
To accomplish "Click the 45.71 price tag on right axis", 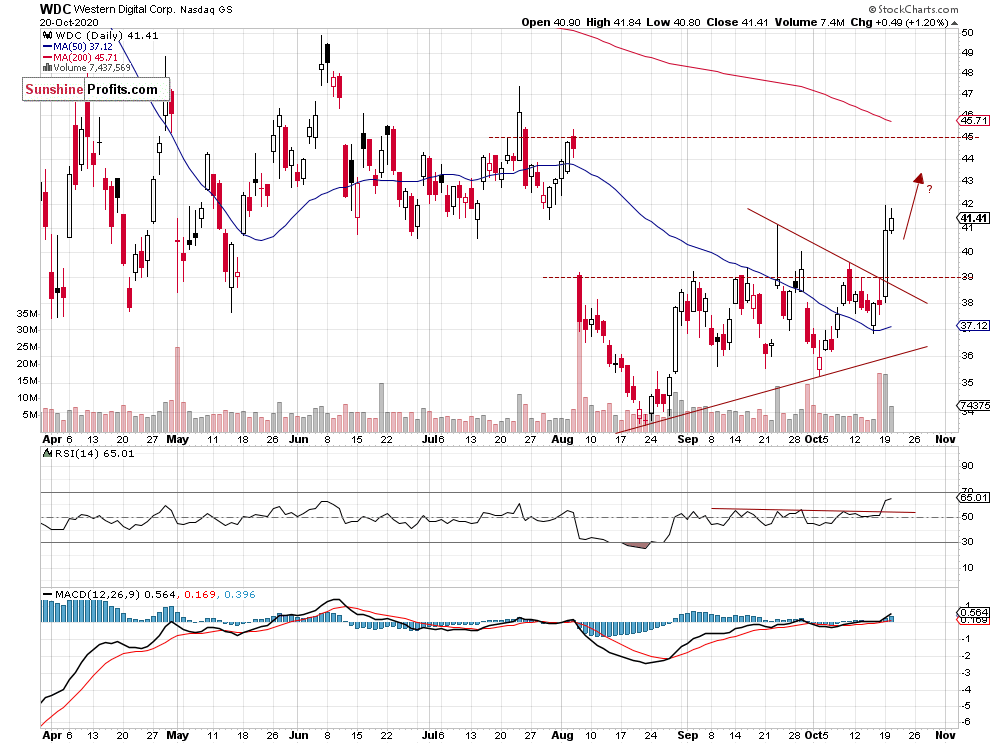I will [x=974, y=120].
